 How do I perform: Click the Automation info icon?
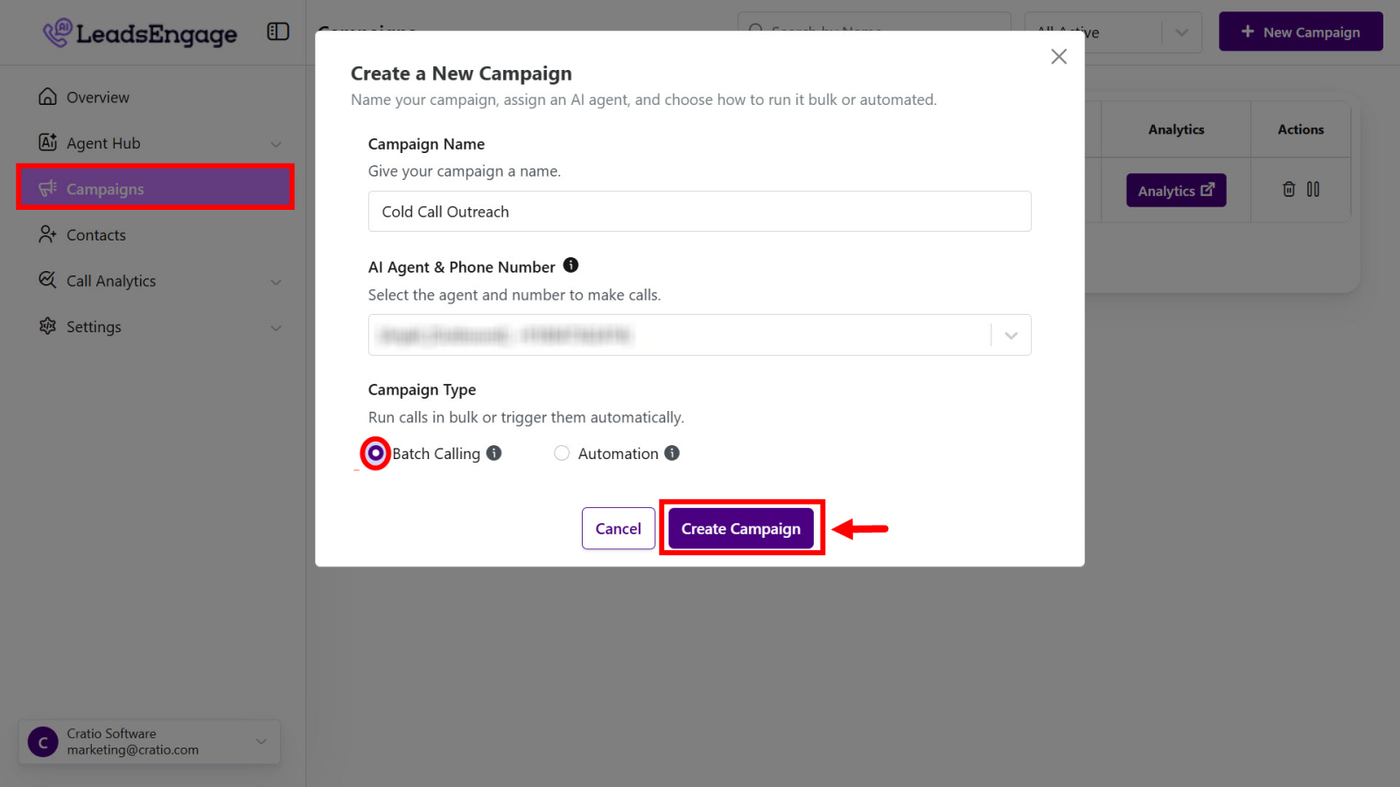[672, 453]
